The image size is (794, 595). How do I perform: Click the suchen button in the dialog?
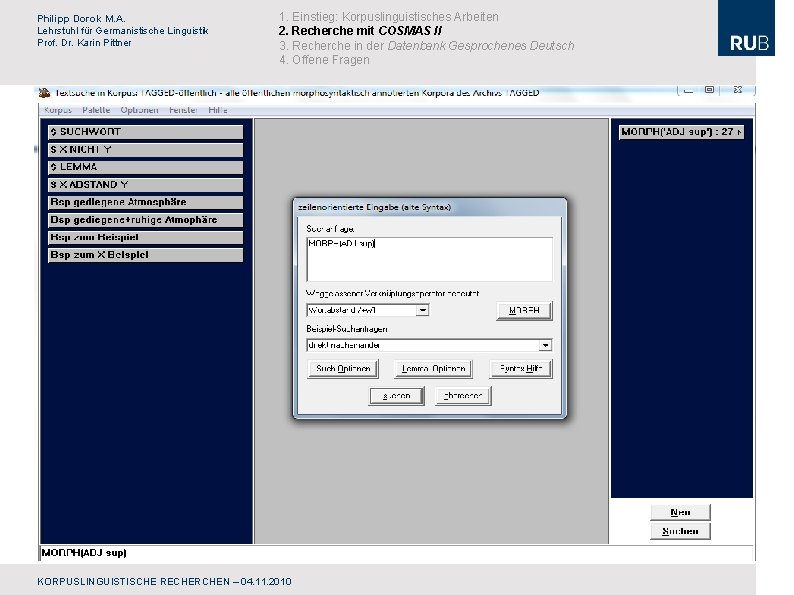point(396,396)
